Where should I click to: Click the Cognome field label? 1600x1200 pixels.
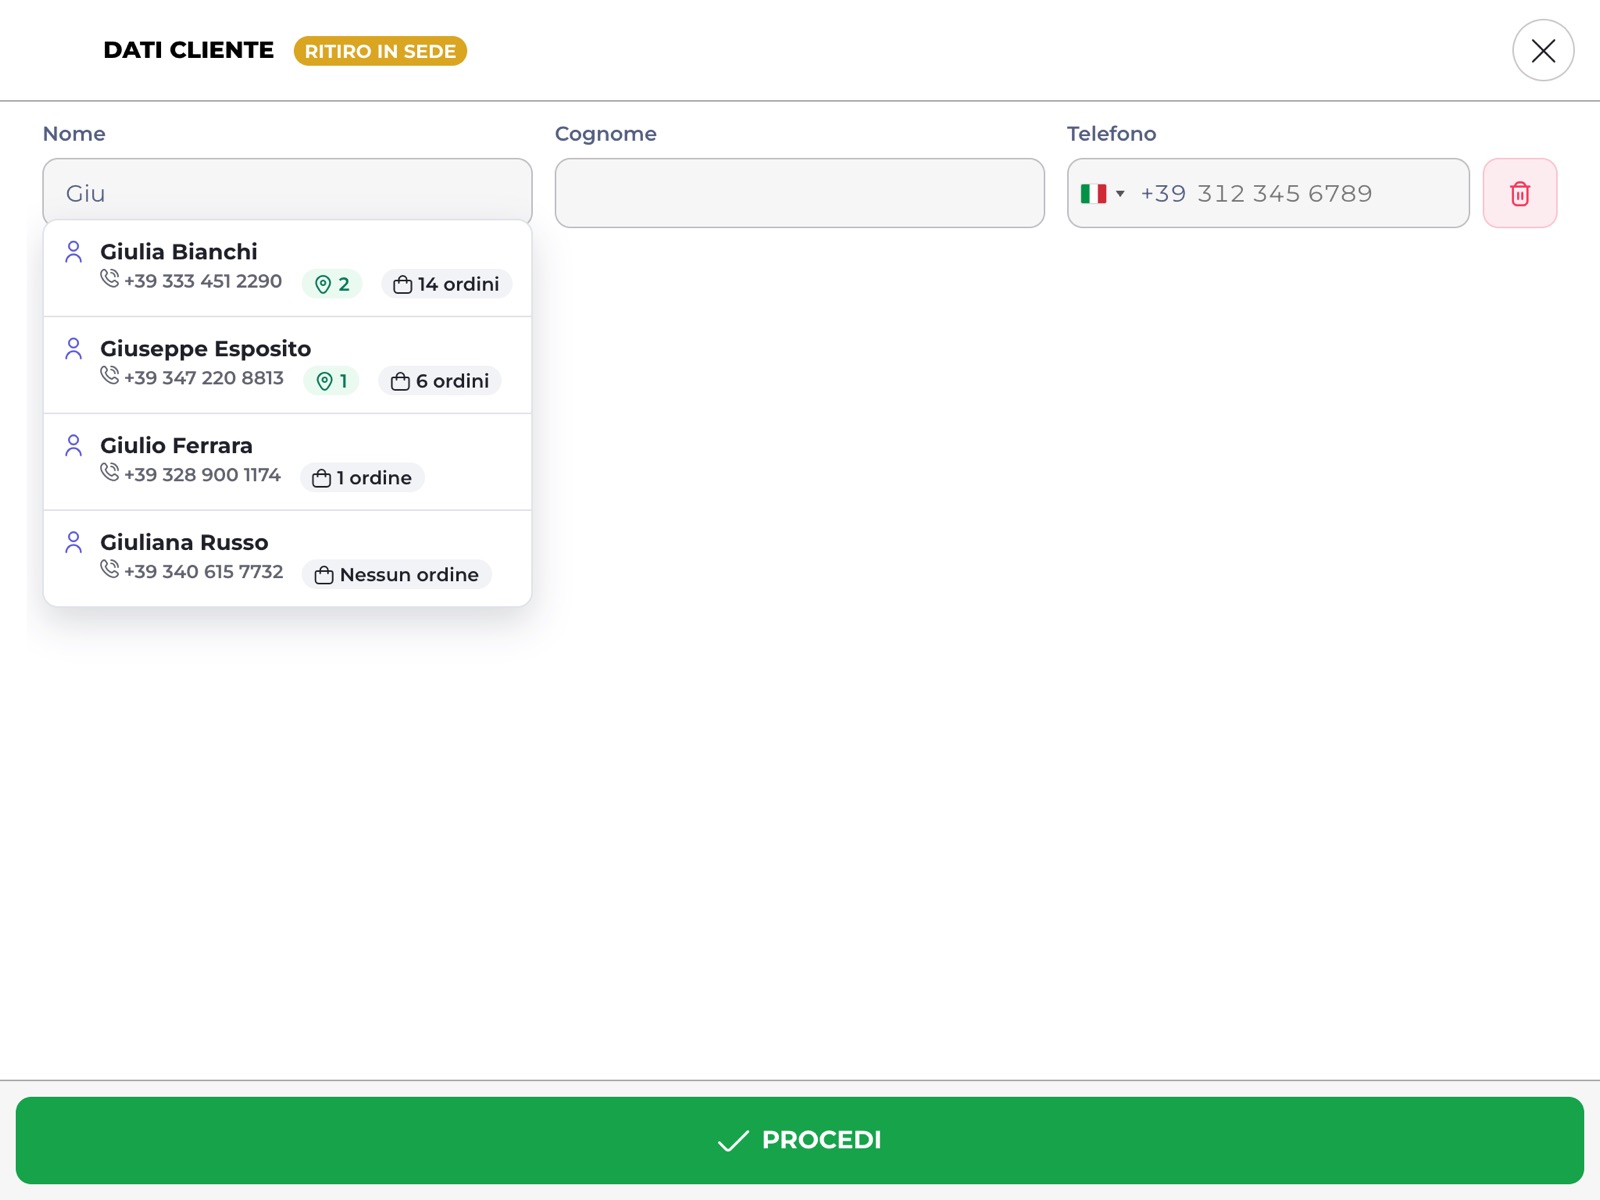[606, 134]
